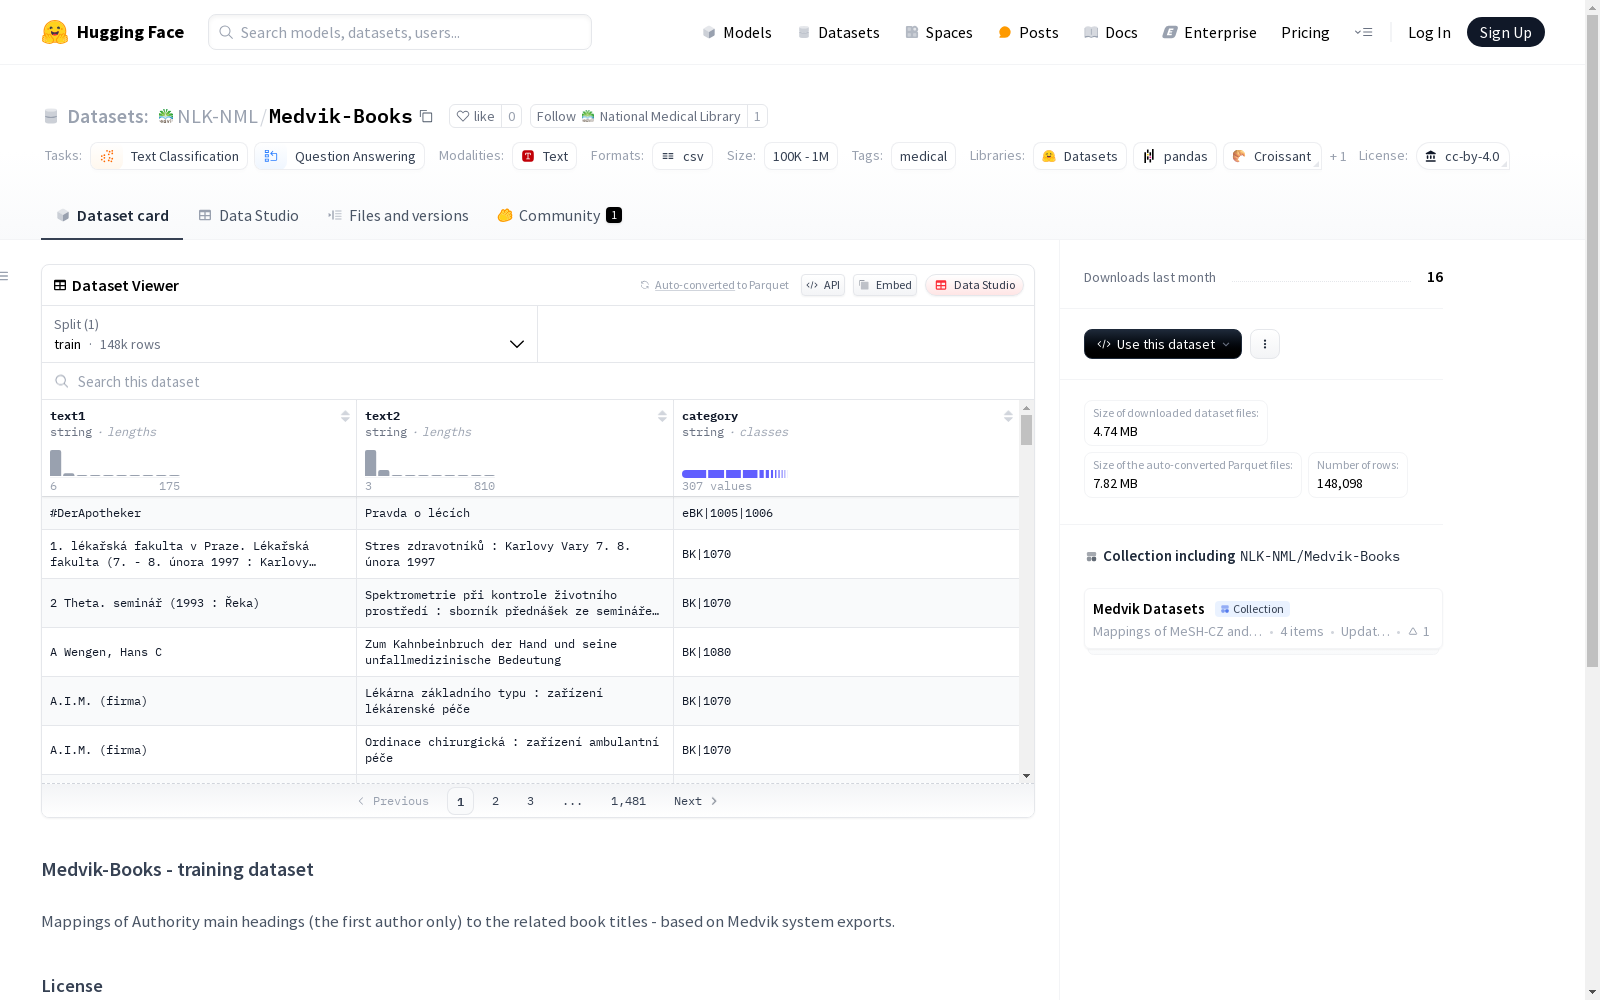This screenshot has width=1600, height=1000.
Task: Select the Question Answering task tag
Action: tap(340, 156)
